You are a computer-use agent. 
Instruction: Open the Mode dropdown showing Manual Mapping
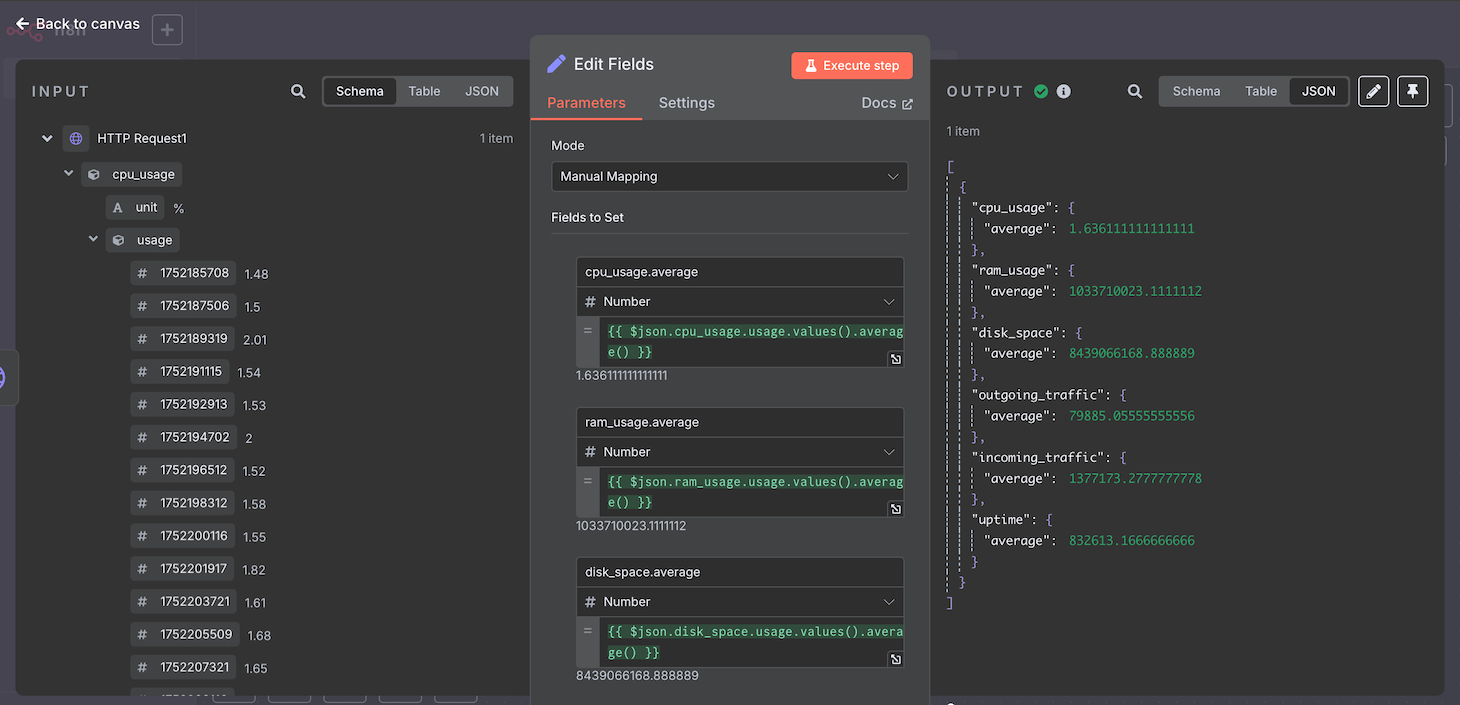pyautogui.click(x=729, y=176)
